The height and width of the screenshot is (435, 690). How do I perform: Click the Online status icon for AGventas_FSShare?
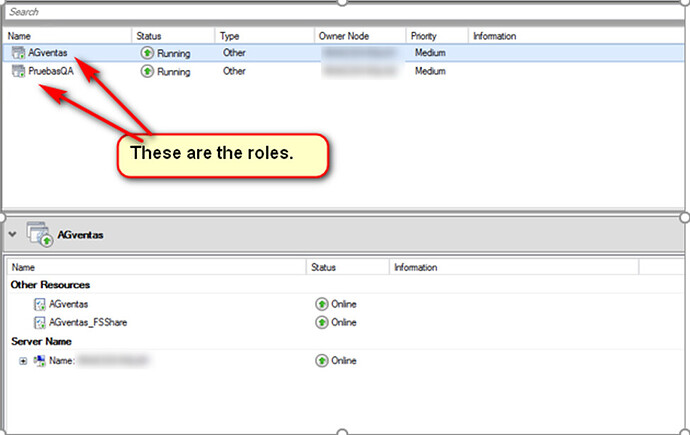322,322
